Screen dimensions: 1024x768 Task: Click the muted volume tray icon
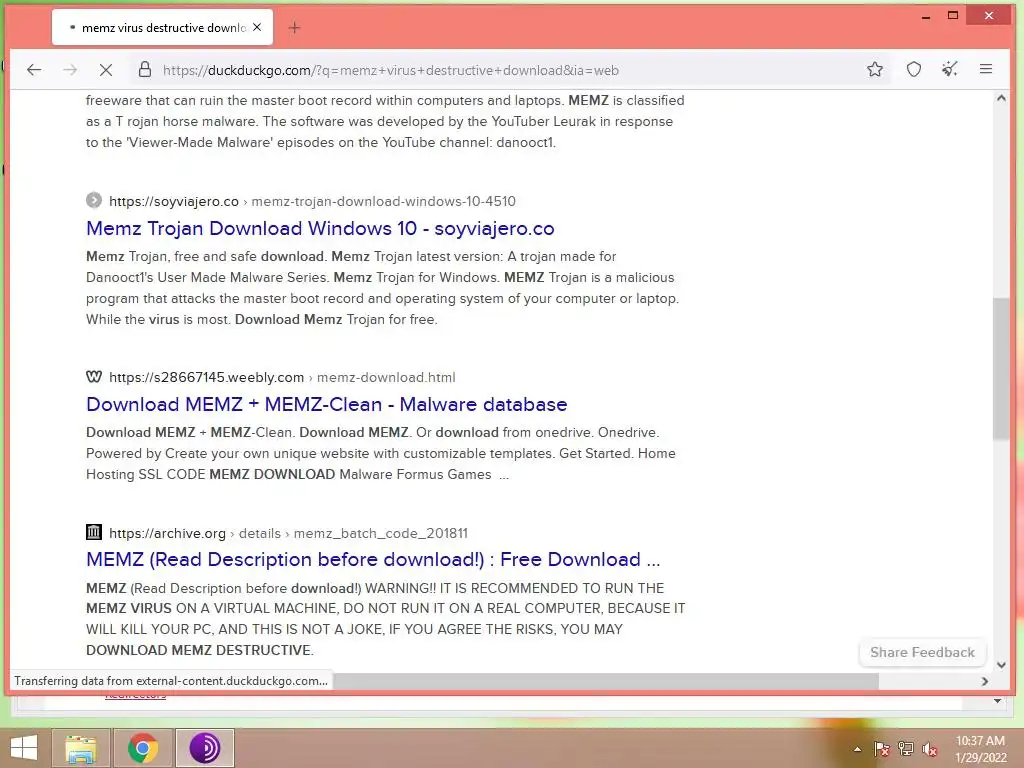click(930, 749)
